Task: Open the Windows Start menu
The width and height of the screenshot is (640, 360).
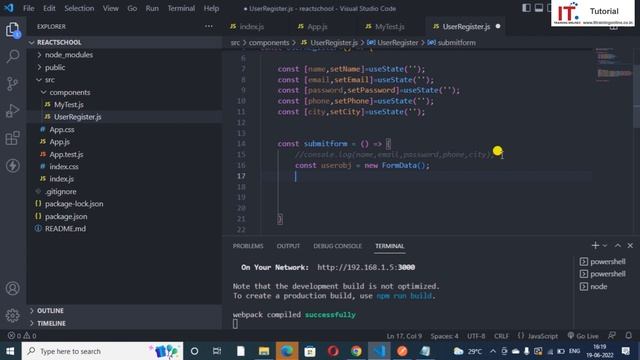Action: [10, 351]
